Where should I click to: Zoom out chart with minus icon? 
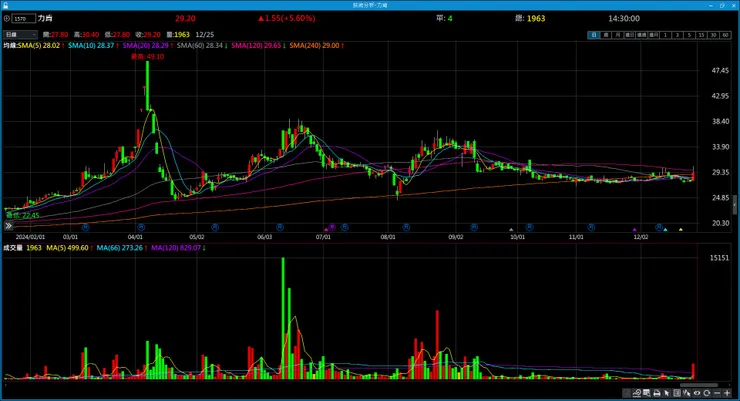pyautogui.click(x=717, y=393)
